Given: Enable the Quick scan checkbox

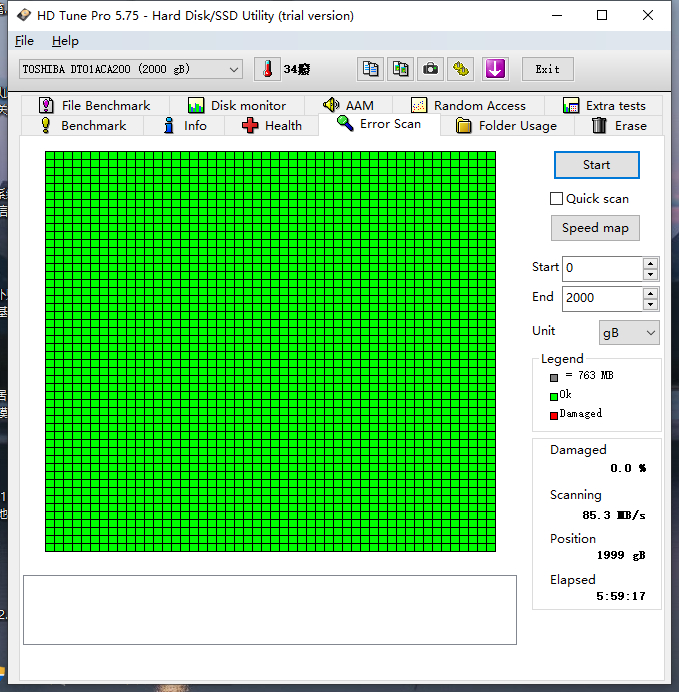Looking at the screenshot, I should tap(556, 199).
